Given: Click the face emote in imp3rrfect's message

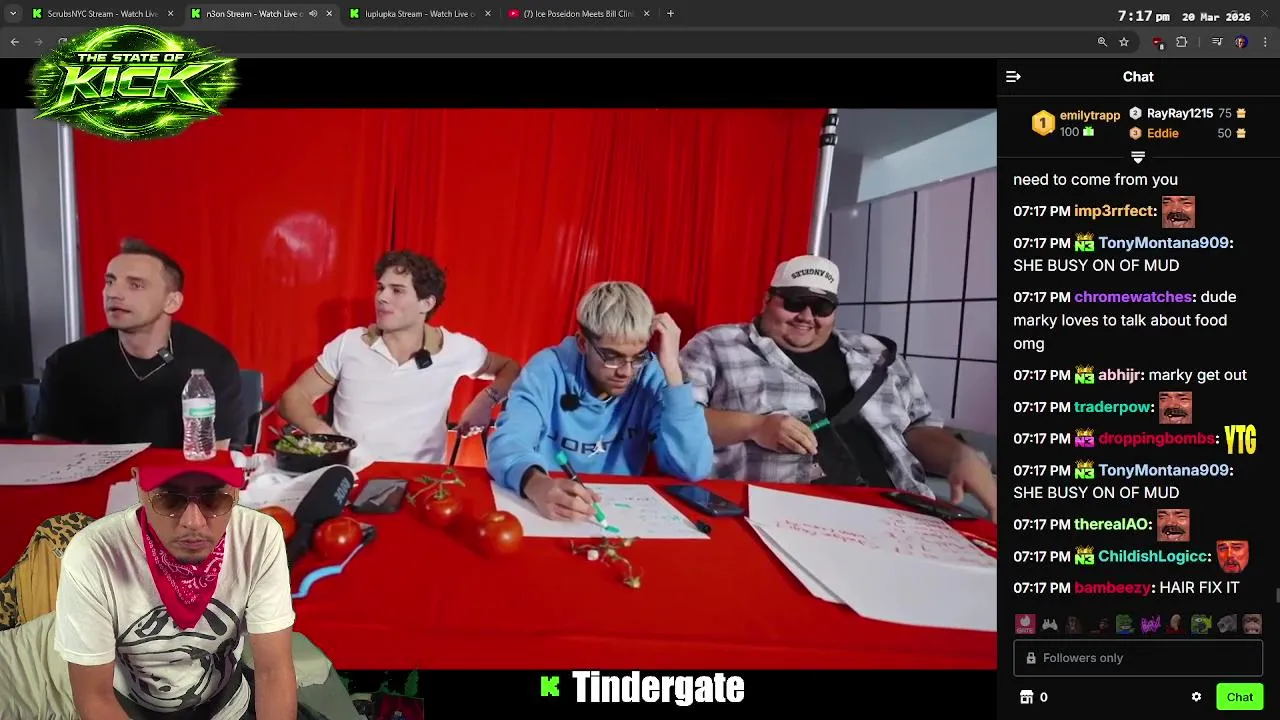Looking at the screenshot, I should point(1178,211).
